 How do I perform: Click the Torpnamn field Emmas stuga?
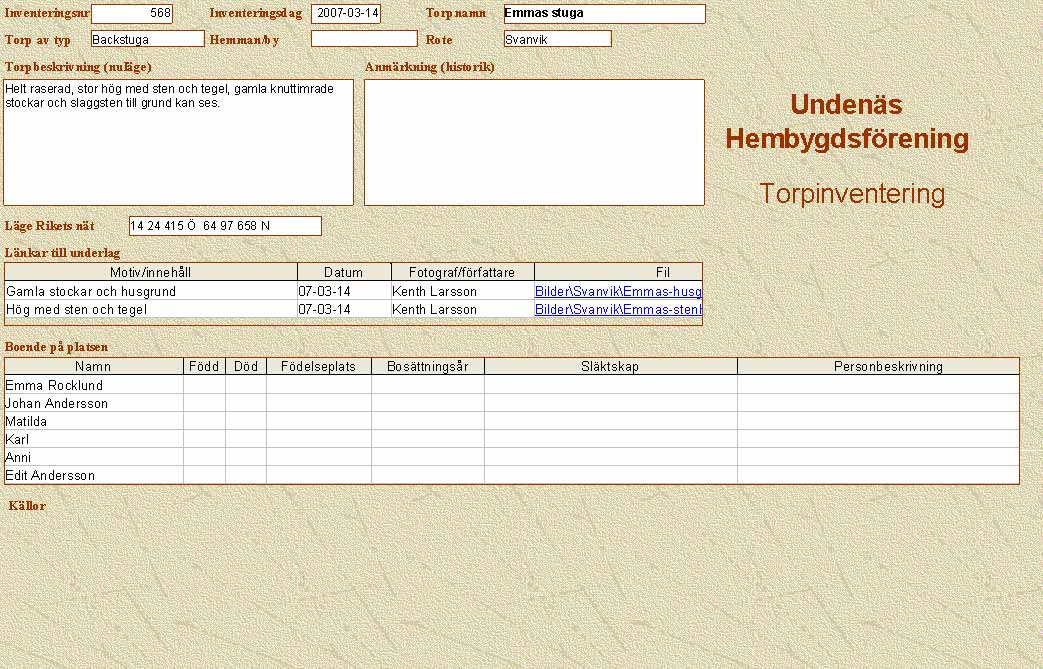604,14
